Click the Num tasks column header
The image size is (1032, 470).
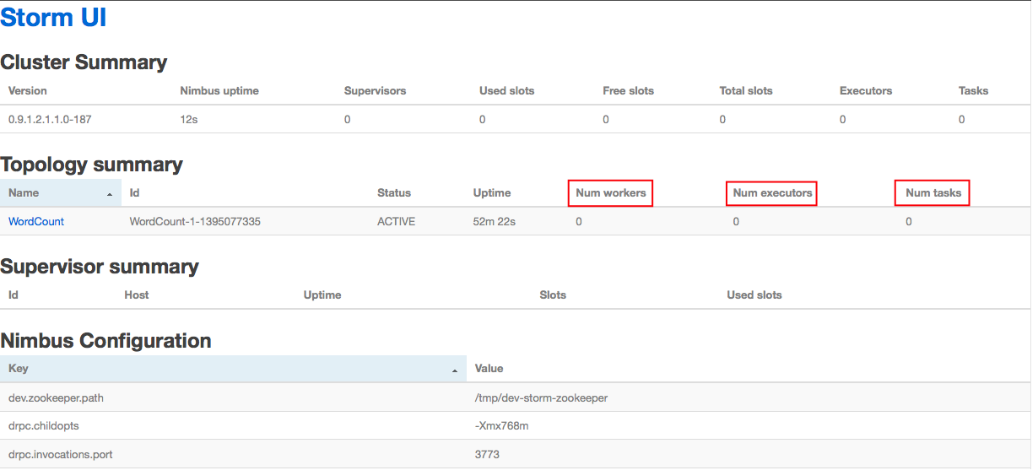pos(933,193)
